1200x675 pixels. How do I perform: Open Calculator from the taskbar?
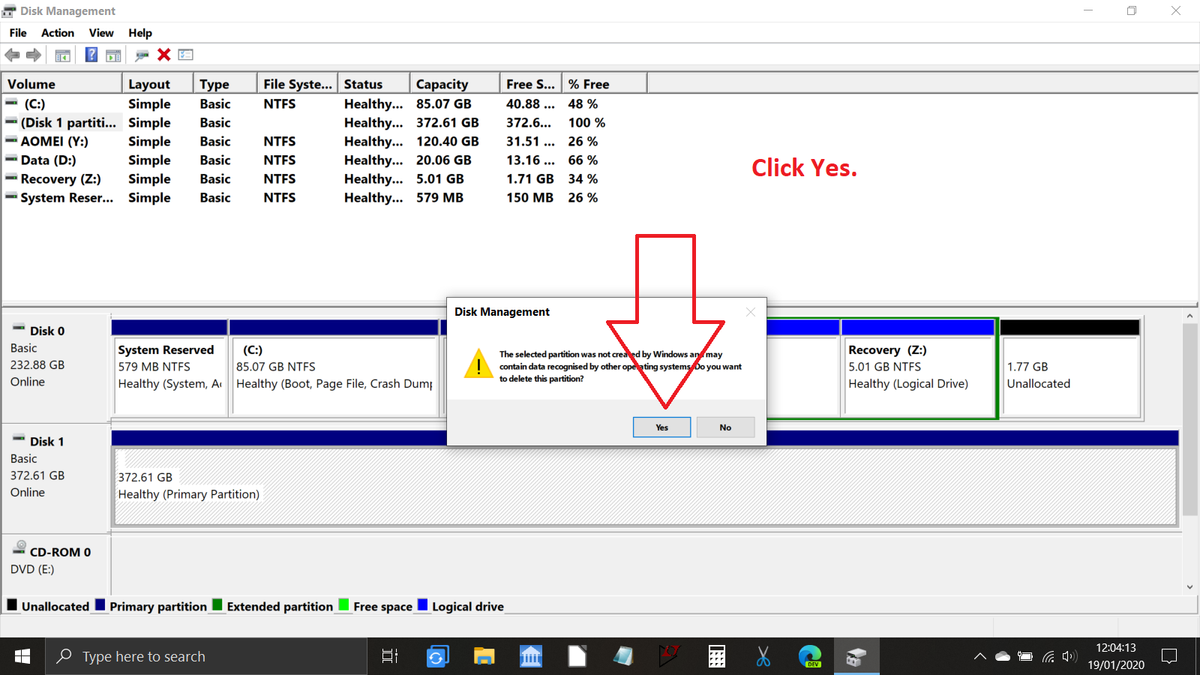point(716,656)
